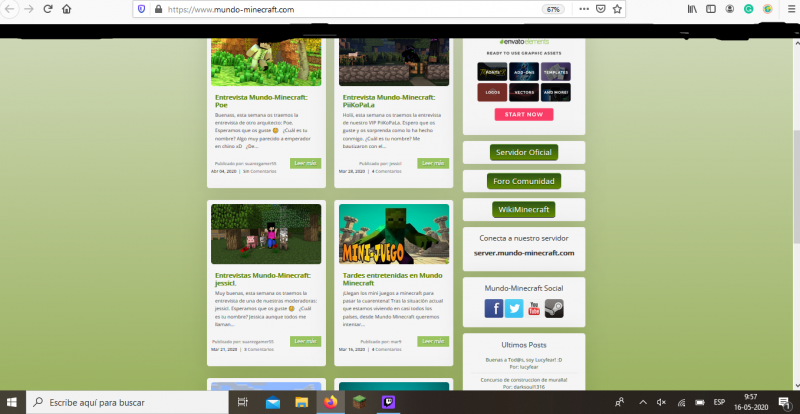Open the Firefox hamburger menu
800x414 pixels.
tap(787, 9)
